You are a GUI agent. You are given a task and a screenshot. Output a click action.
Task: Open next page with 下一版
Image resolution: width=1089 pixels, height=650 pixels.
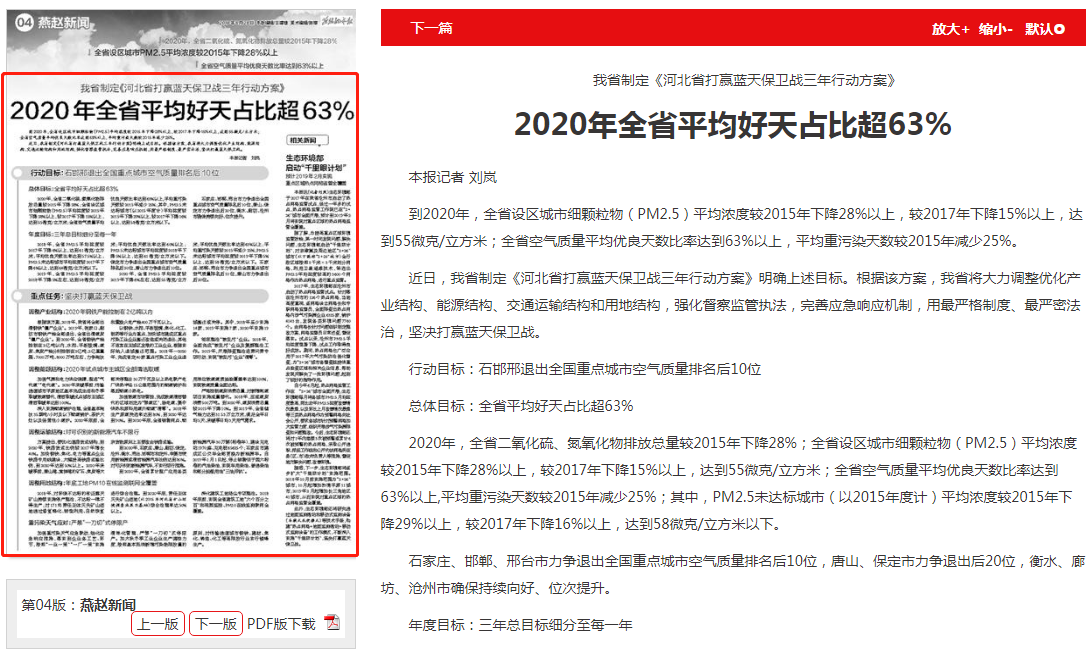(x=215, y=624)
